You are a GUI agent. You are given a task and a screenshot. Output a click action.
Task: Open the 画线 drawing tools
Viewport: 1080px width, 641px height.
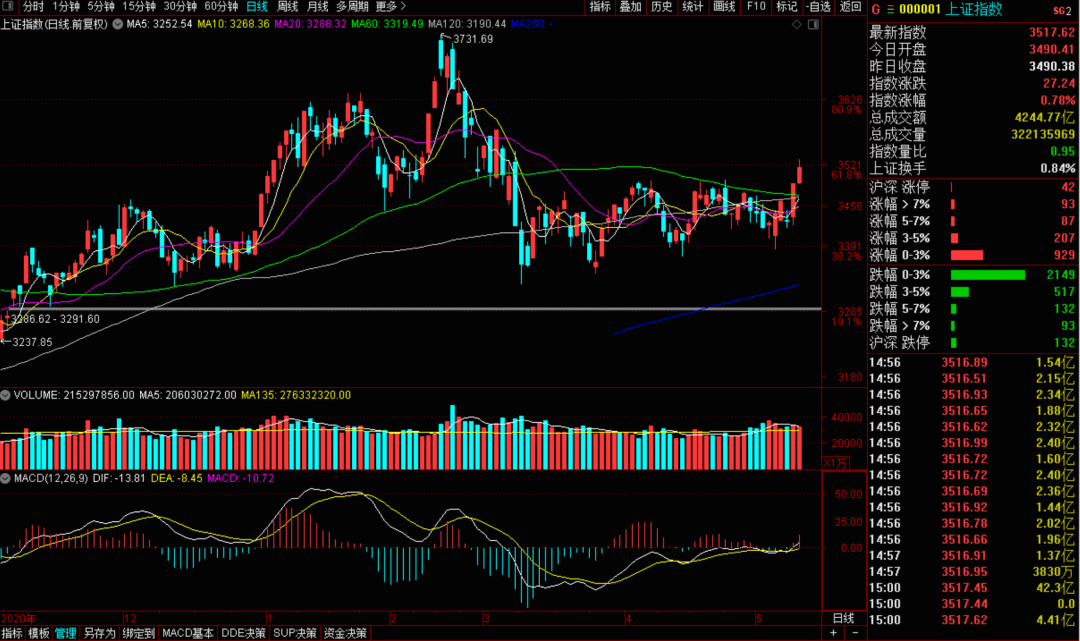[724, 6]
